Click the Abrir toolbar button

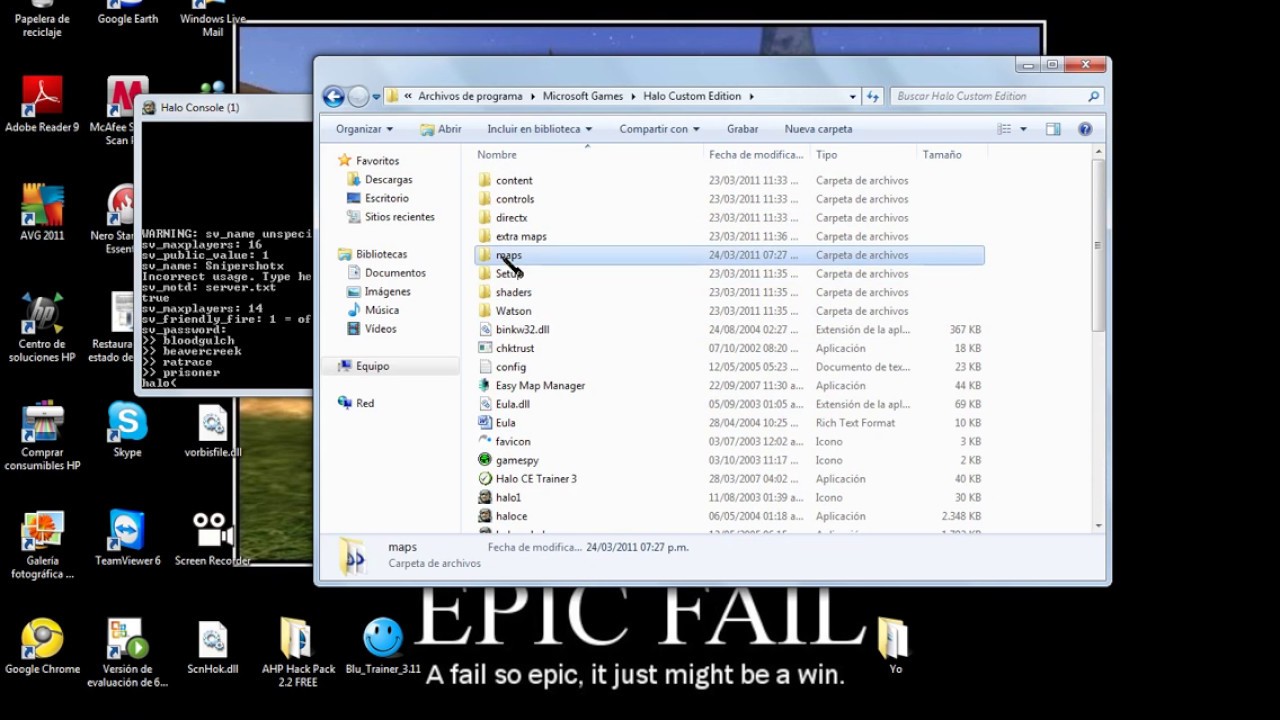[x=441, y=129]
